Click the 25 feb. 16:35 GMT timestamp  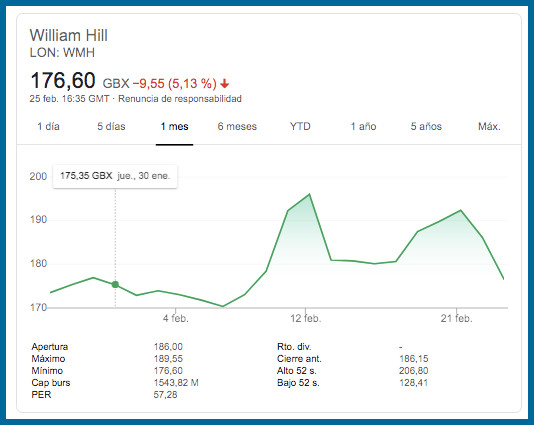[69, 99]
